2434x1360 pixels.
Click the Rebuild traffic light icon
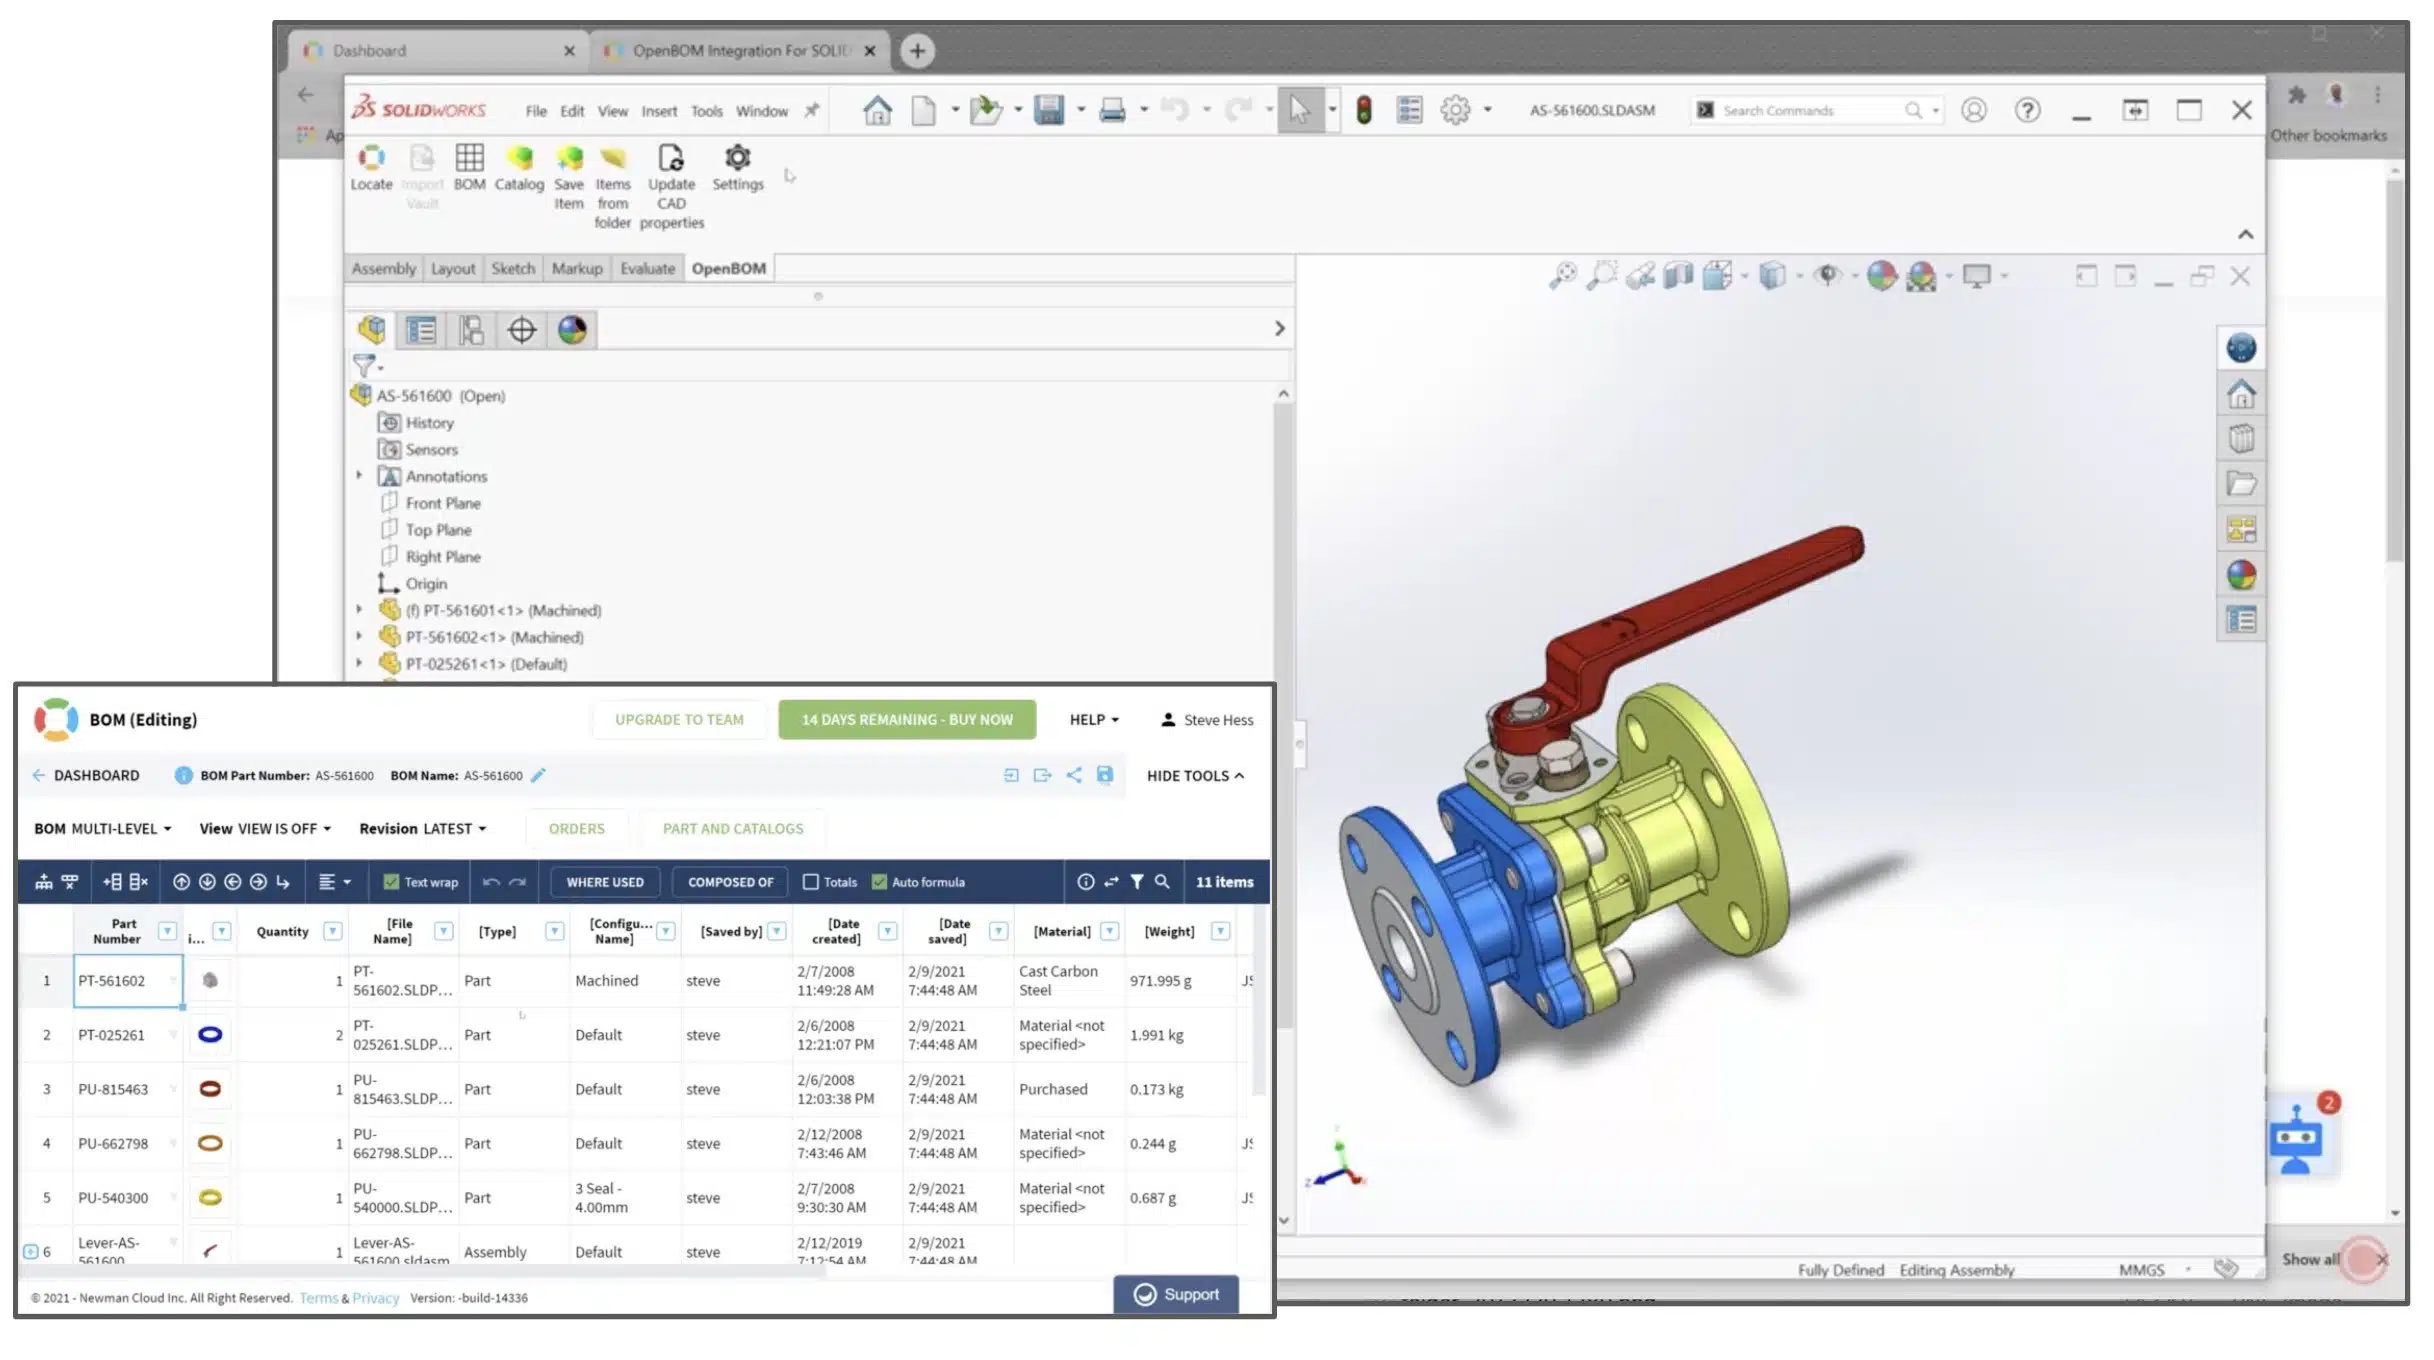click(x=1364, y=110)
